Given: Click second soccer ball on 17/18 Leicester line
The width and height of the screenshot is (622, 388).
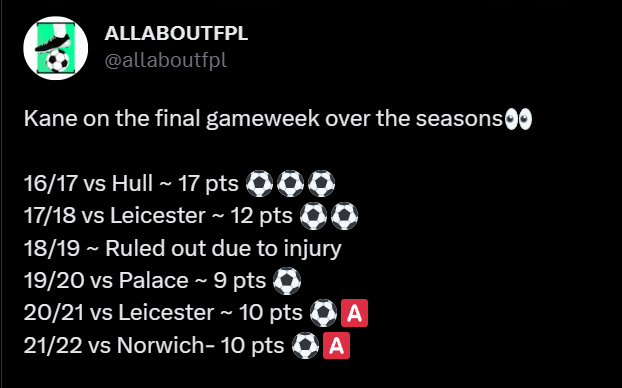Looking at the screenshot, I should tap(344, 216).
